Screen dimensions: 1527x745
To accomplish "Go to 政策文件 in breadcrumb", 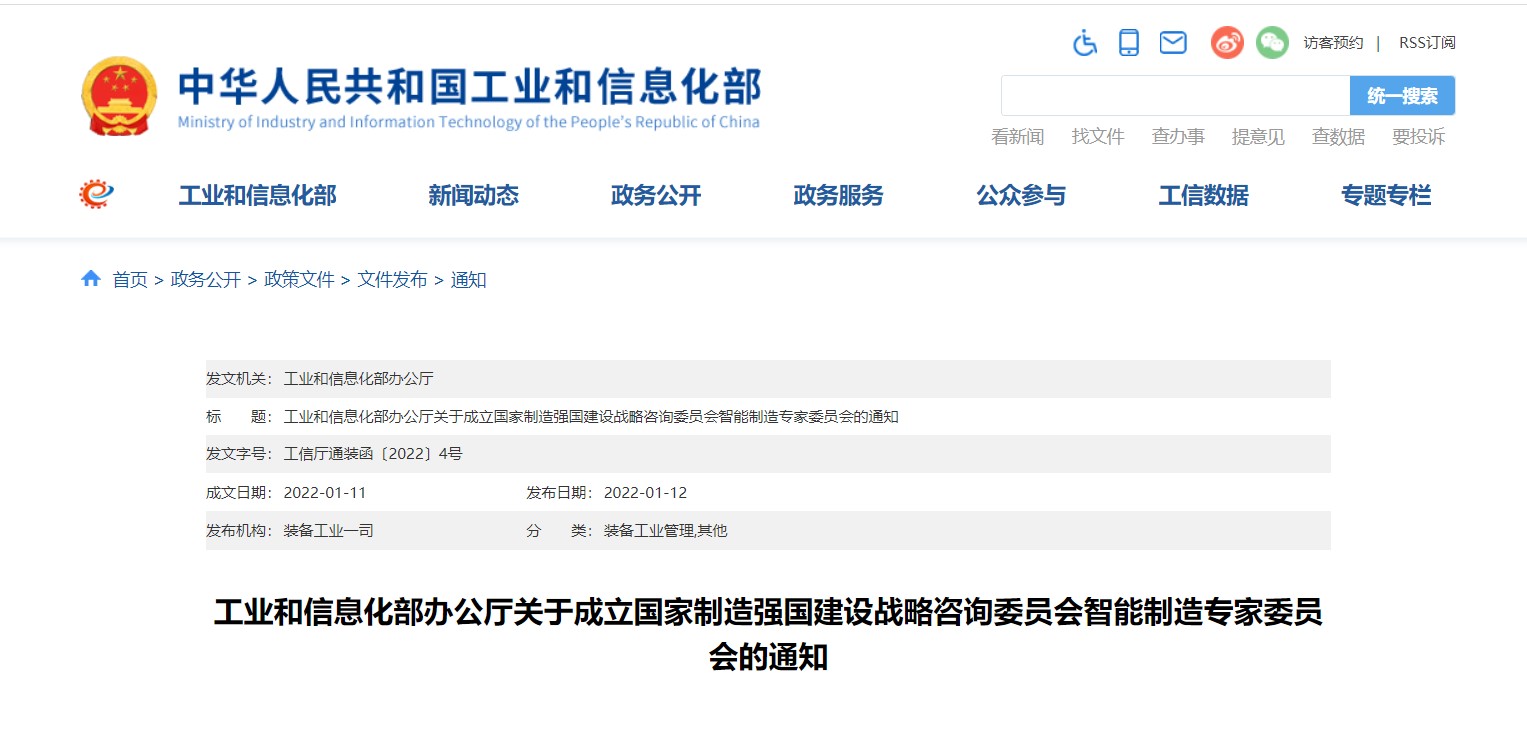I will 299,280.
